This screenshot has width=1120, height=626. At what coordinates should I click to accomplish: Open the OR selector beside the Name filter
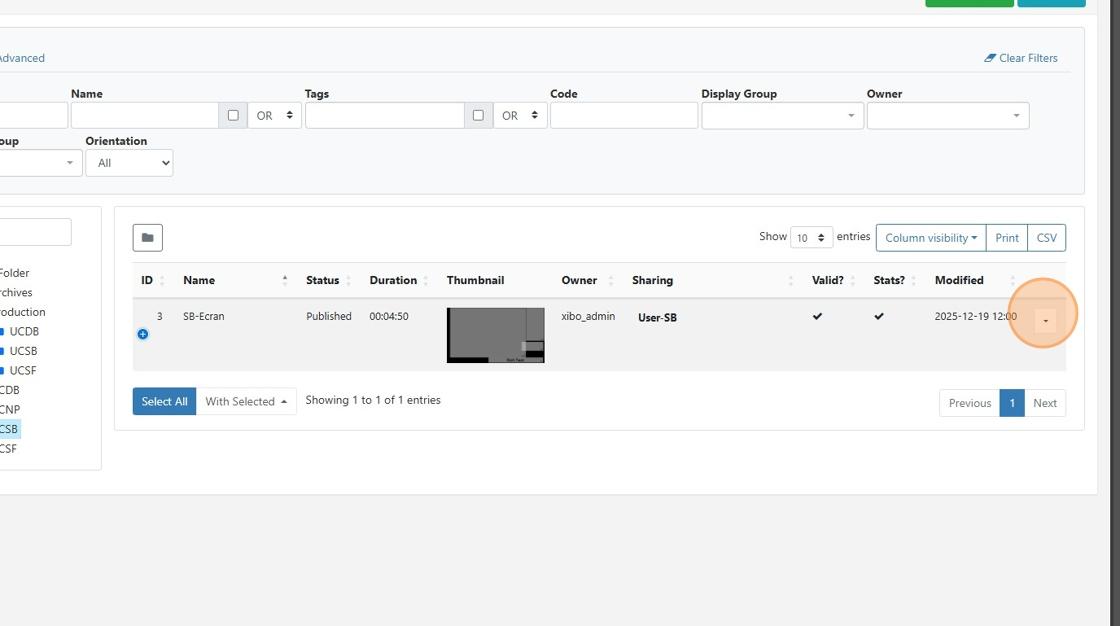pos(274,115)
